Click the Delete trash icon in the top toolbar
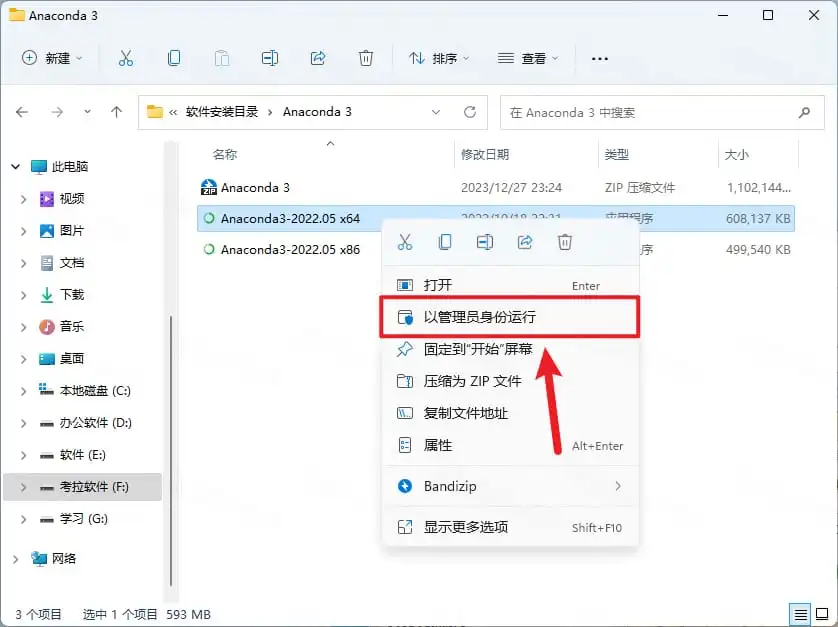The width and height of the screenshot is (838, 627). [x=366, y=58]
